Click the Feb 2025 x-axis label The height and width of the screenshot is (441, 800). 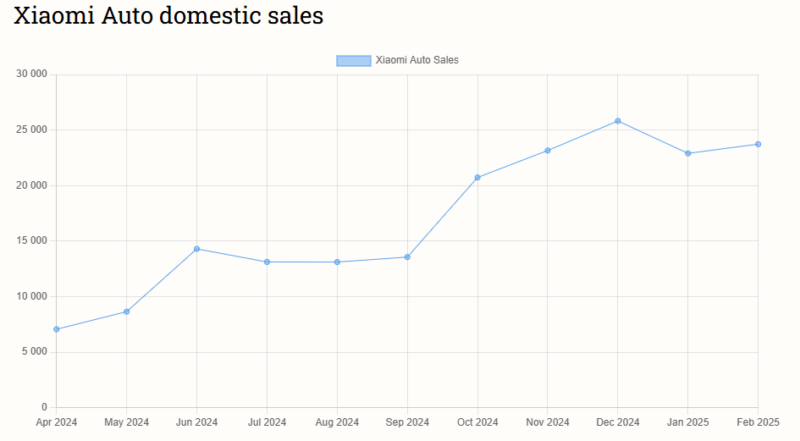tap(756, 423)
